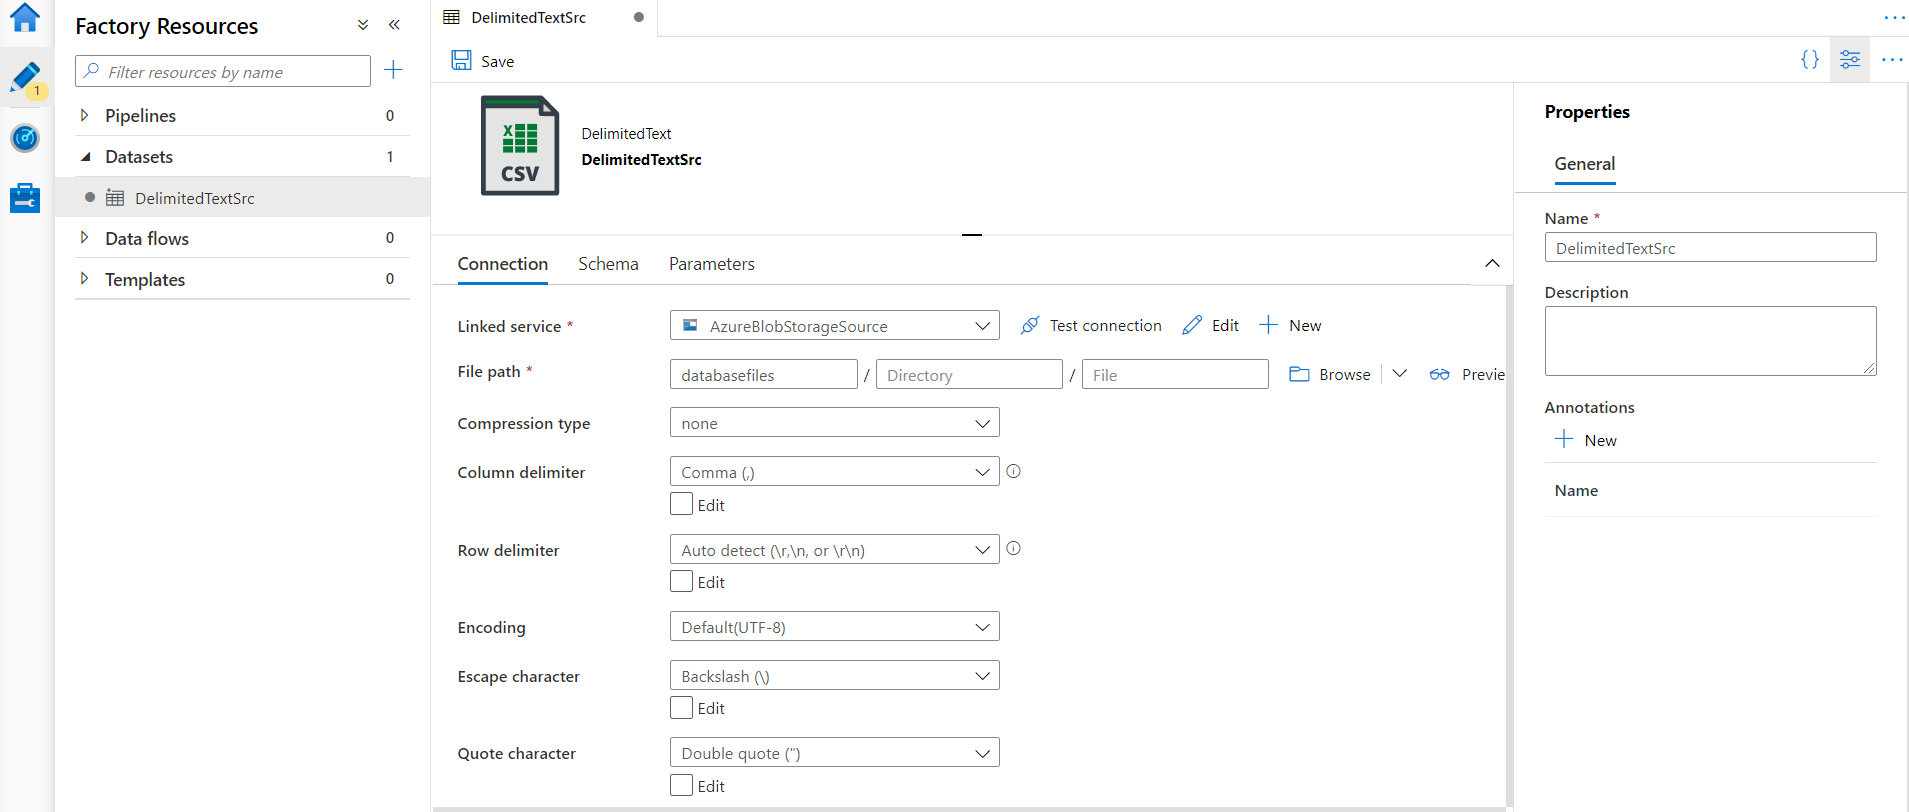This screenshot has width=1909, height=812.
Task: Click Test connection
Action: (1091, 325)
